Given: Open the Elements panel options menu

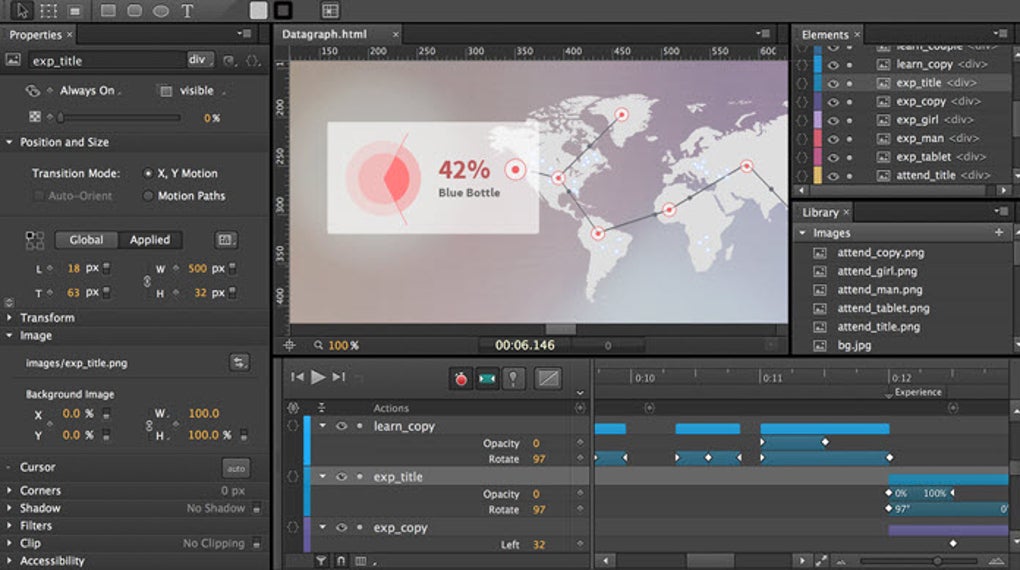Looking at the screenshot, I should [1000, 33].
